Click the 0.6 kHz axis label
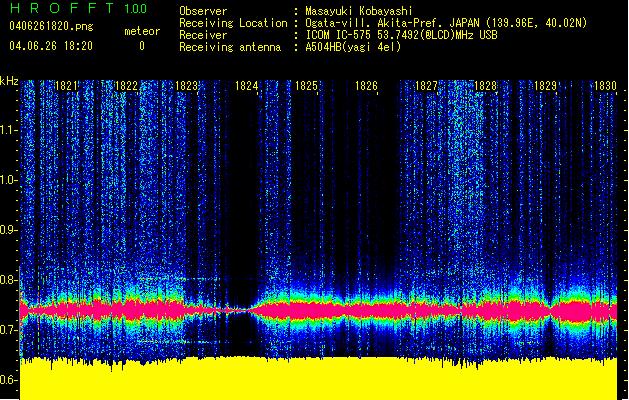629x400 pixels. pos(8,380)
